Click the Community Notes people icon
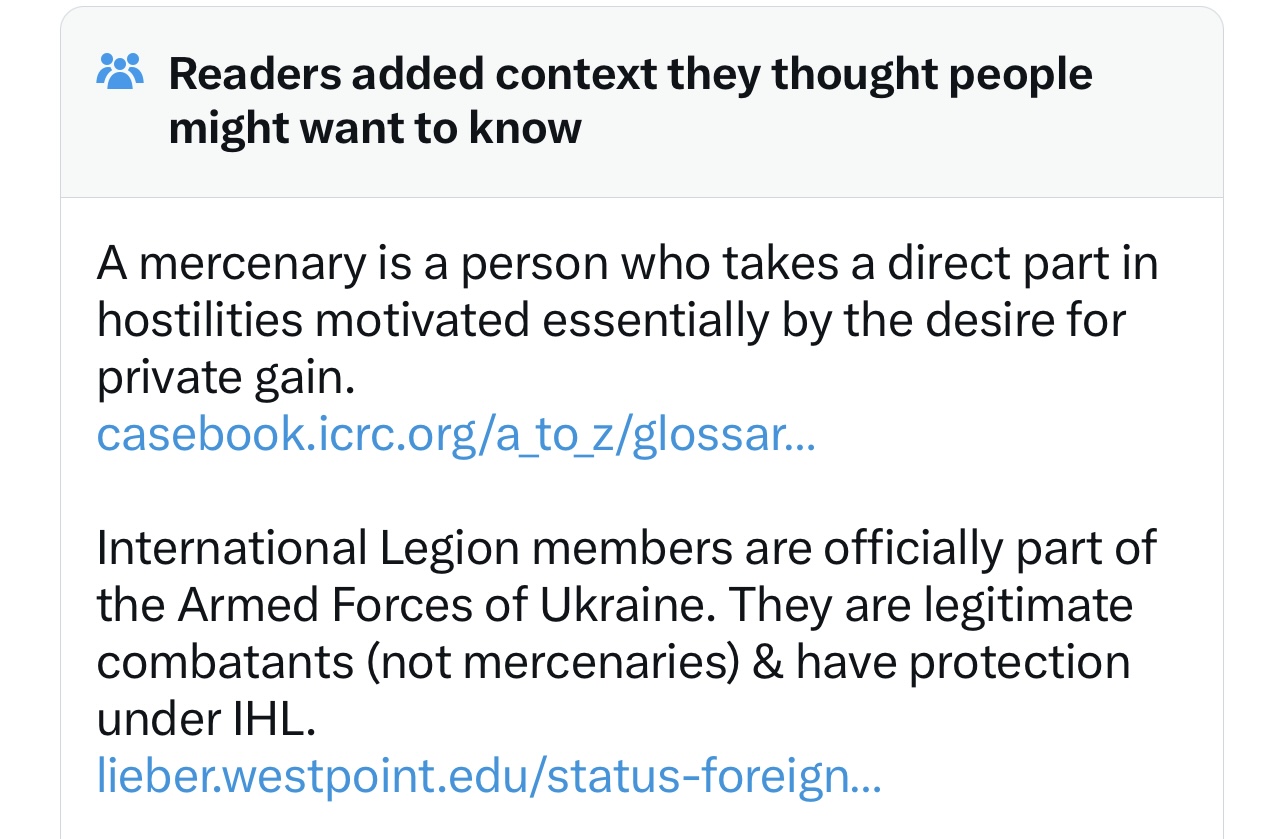This screenshot has height=839, width=1284. click(x=120, y=71)
